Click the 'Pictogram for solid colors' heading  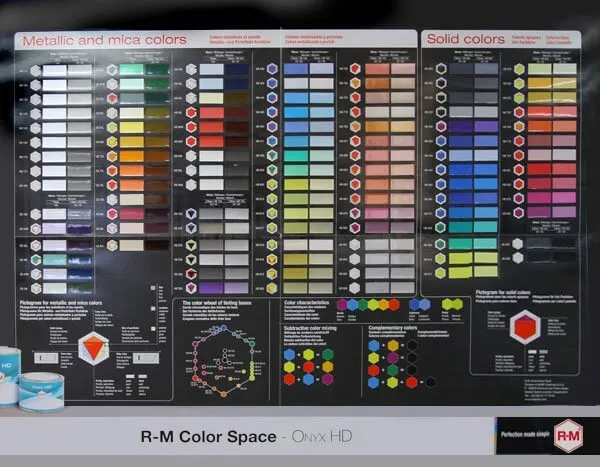pos(503,292)
